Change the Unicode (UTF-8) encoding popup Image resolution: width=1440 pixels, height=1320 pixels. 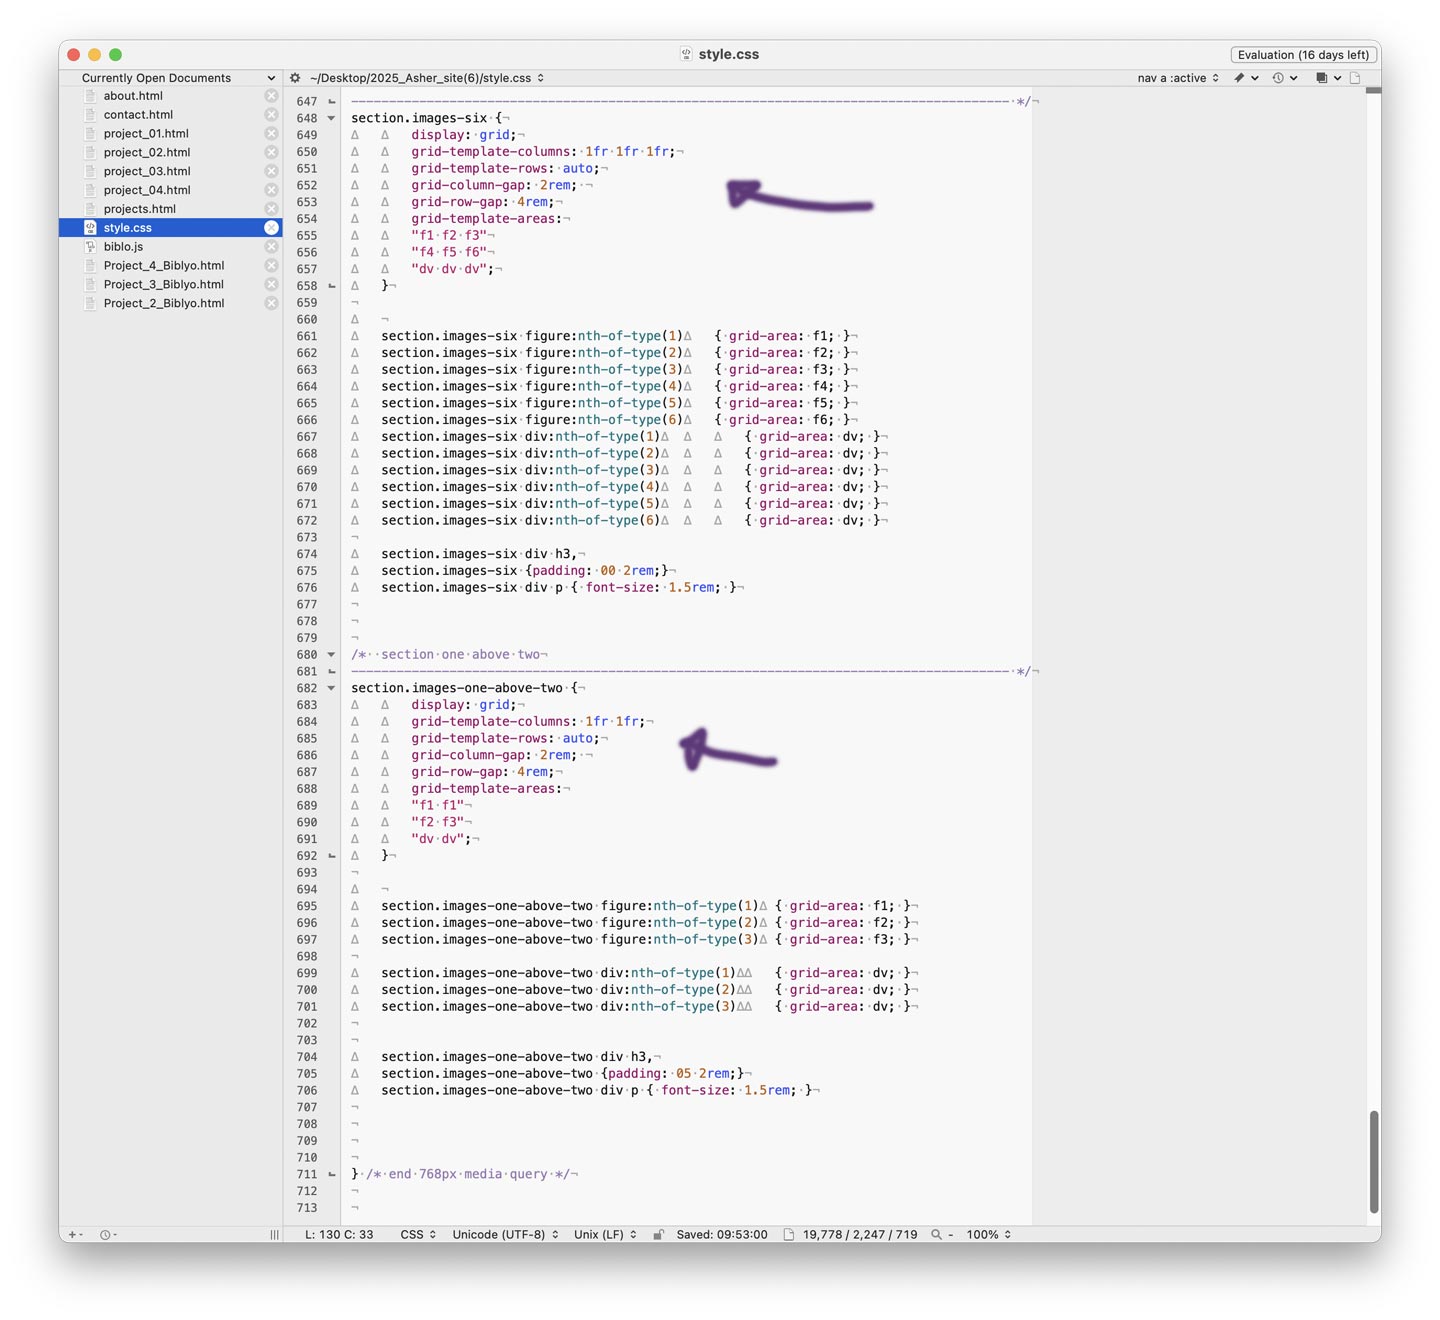tap(505, 1235)
